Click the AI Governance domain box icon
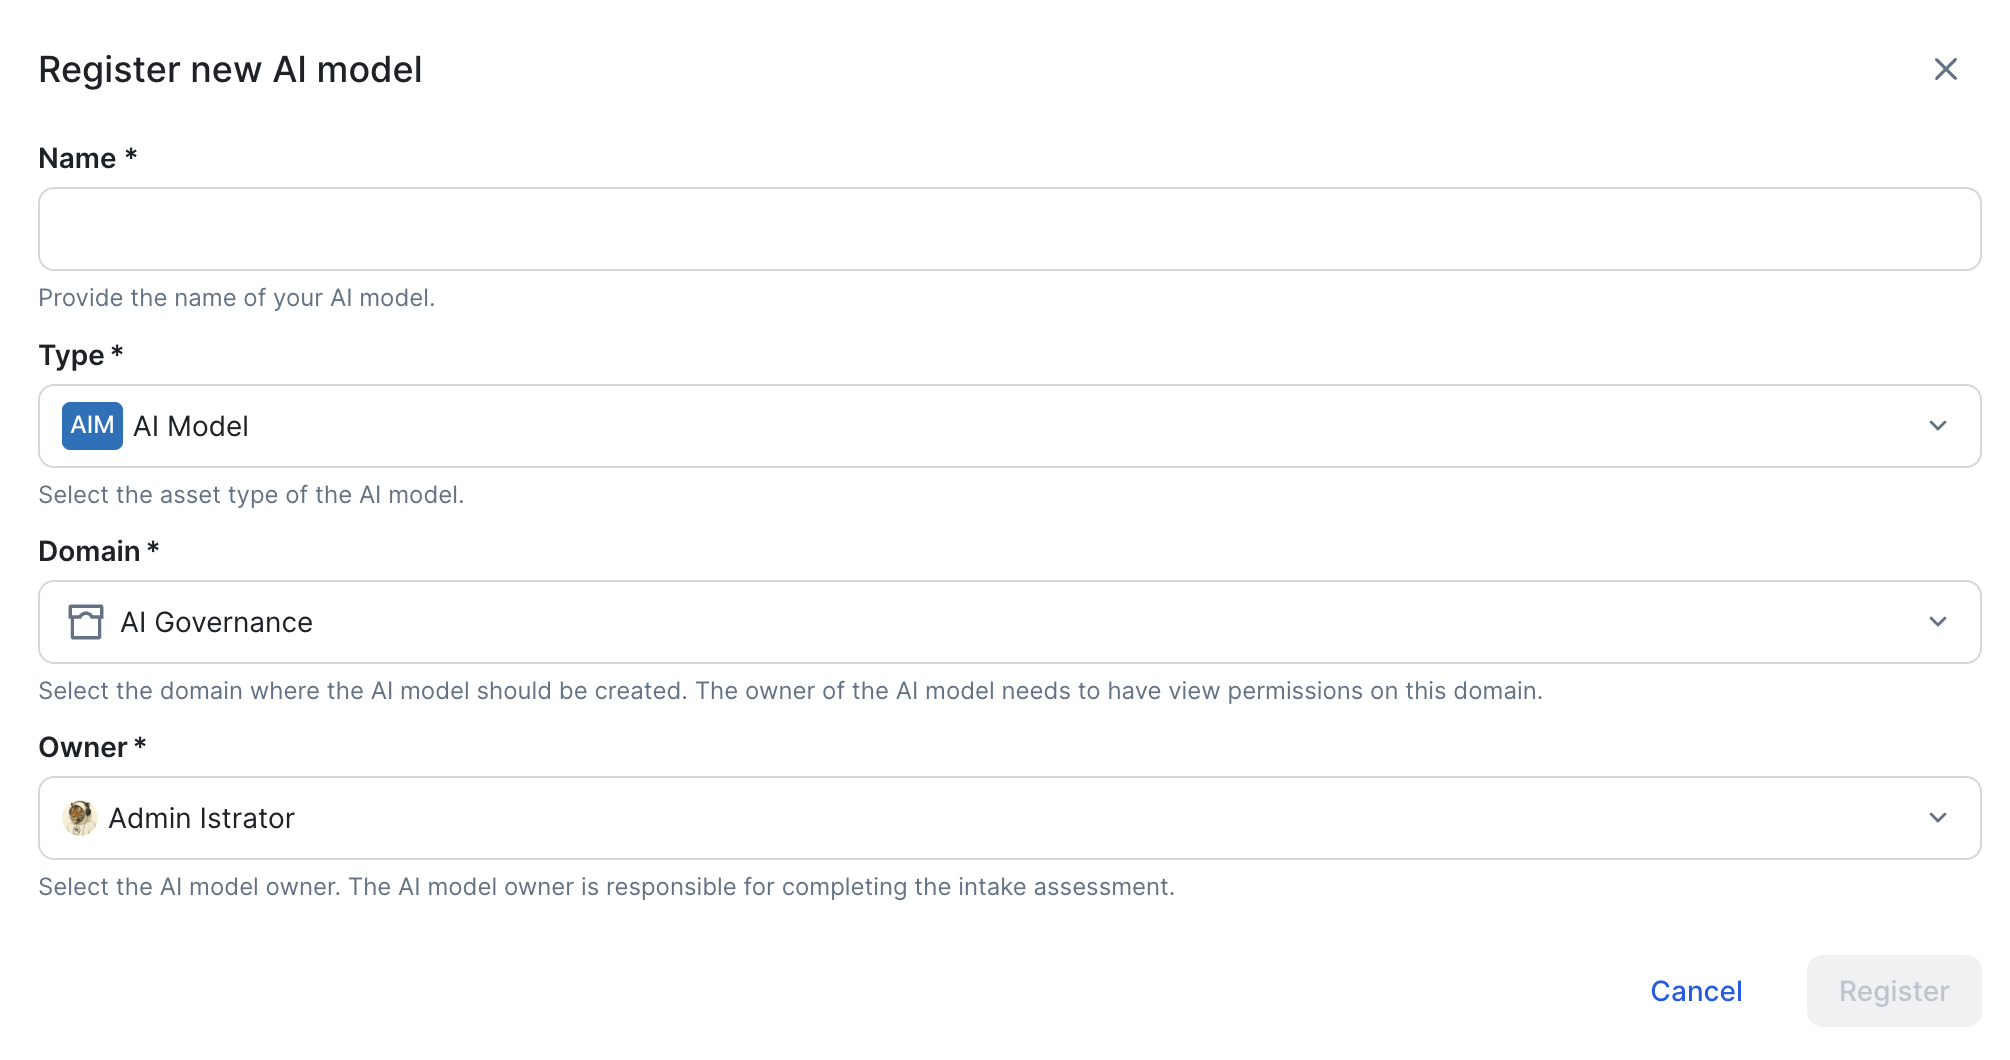 point(86,622)
